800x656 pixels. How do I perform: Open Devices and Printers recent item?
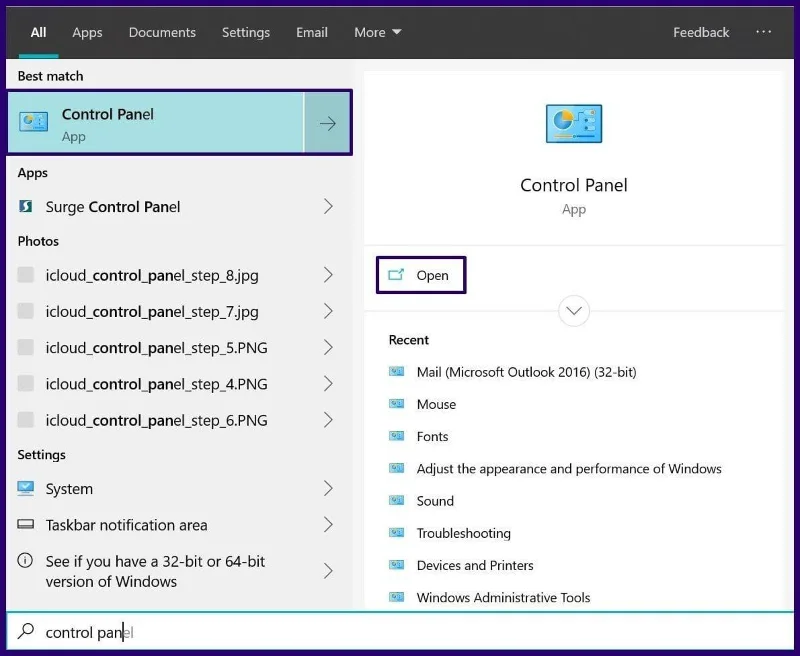tap(474, 565)
